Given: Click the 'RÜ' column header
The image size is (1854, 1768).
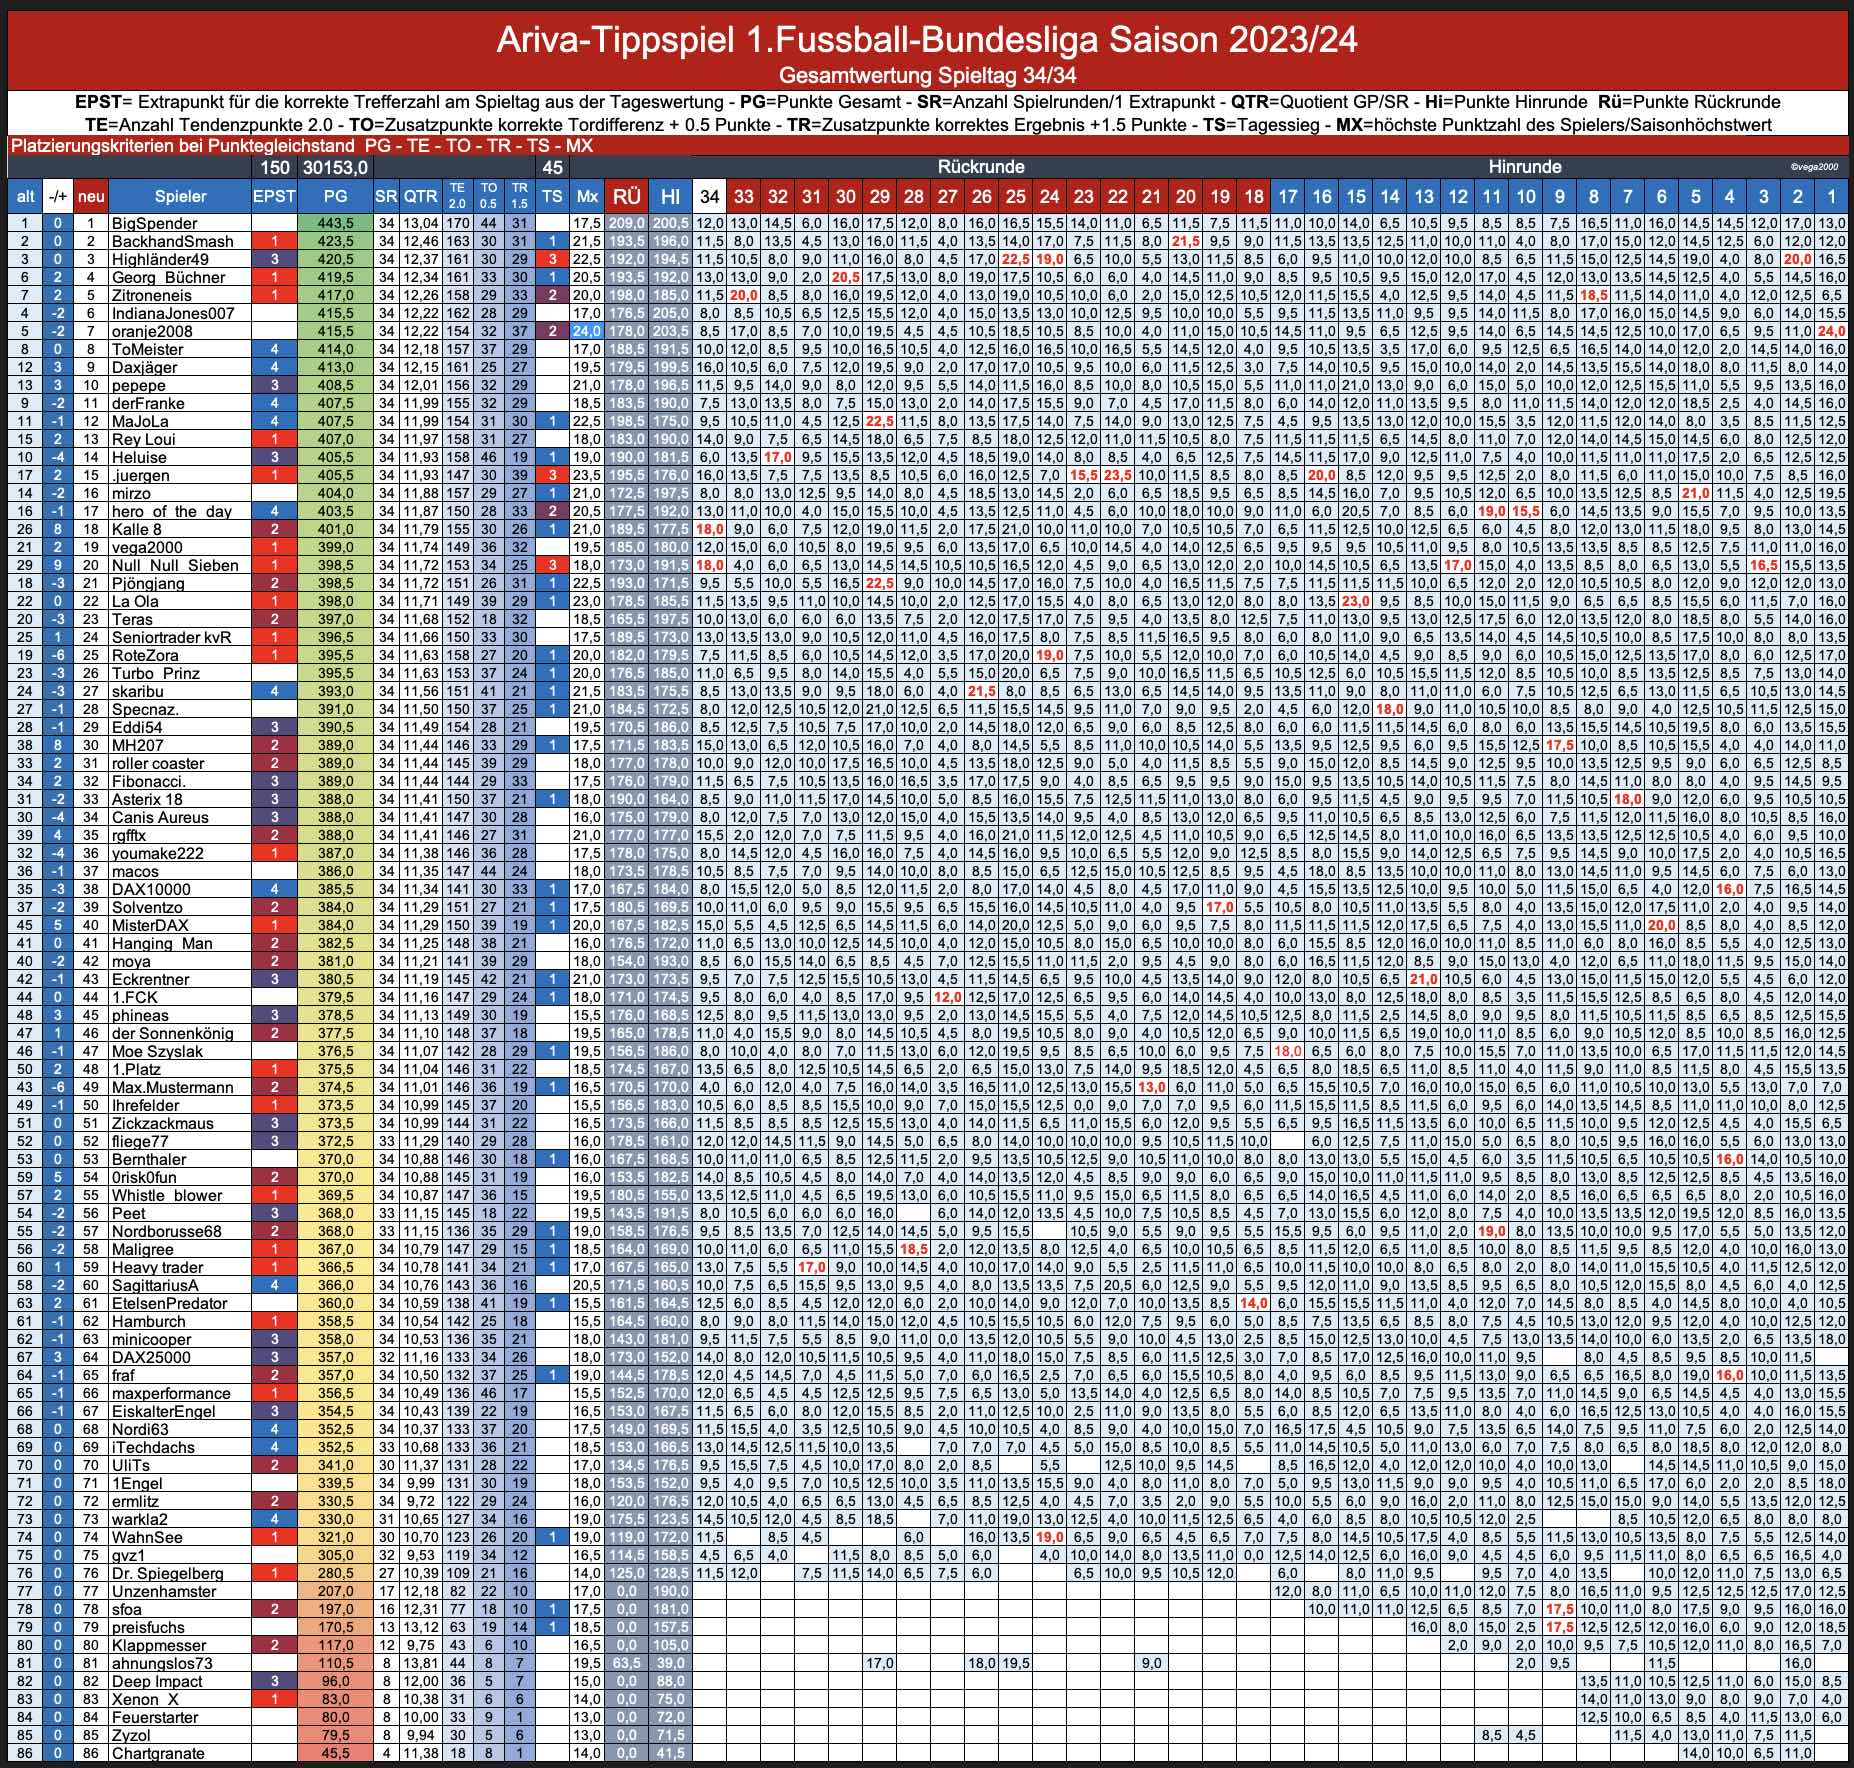Looking at the screenshot, I should [626, 196].
